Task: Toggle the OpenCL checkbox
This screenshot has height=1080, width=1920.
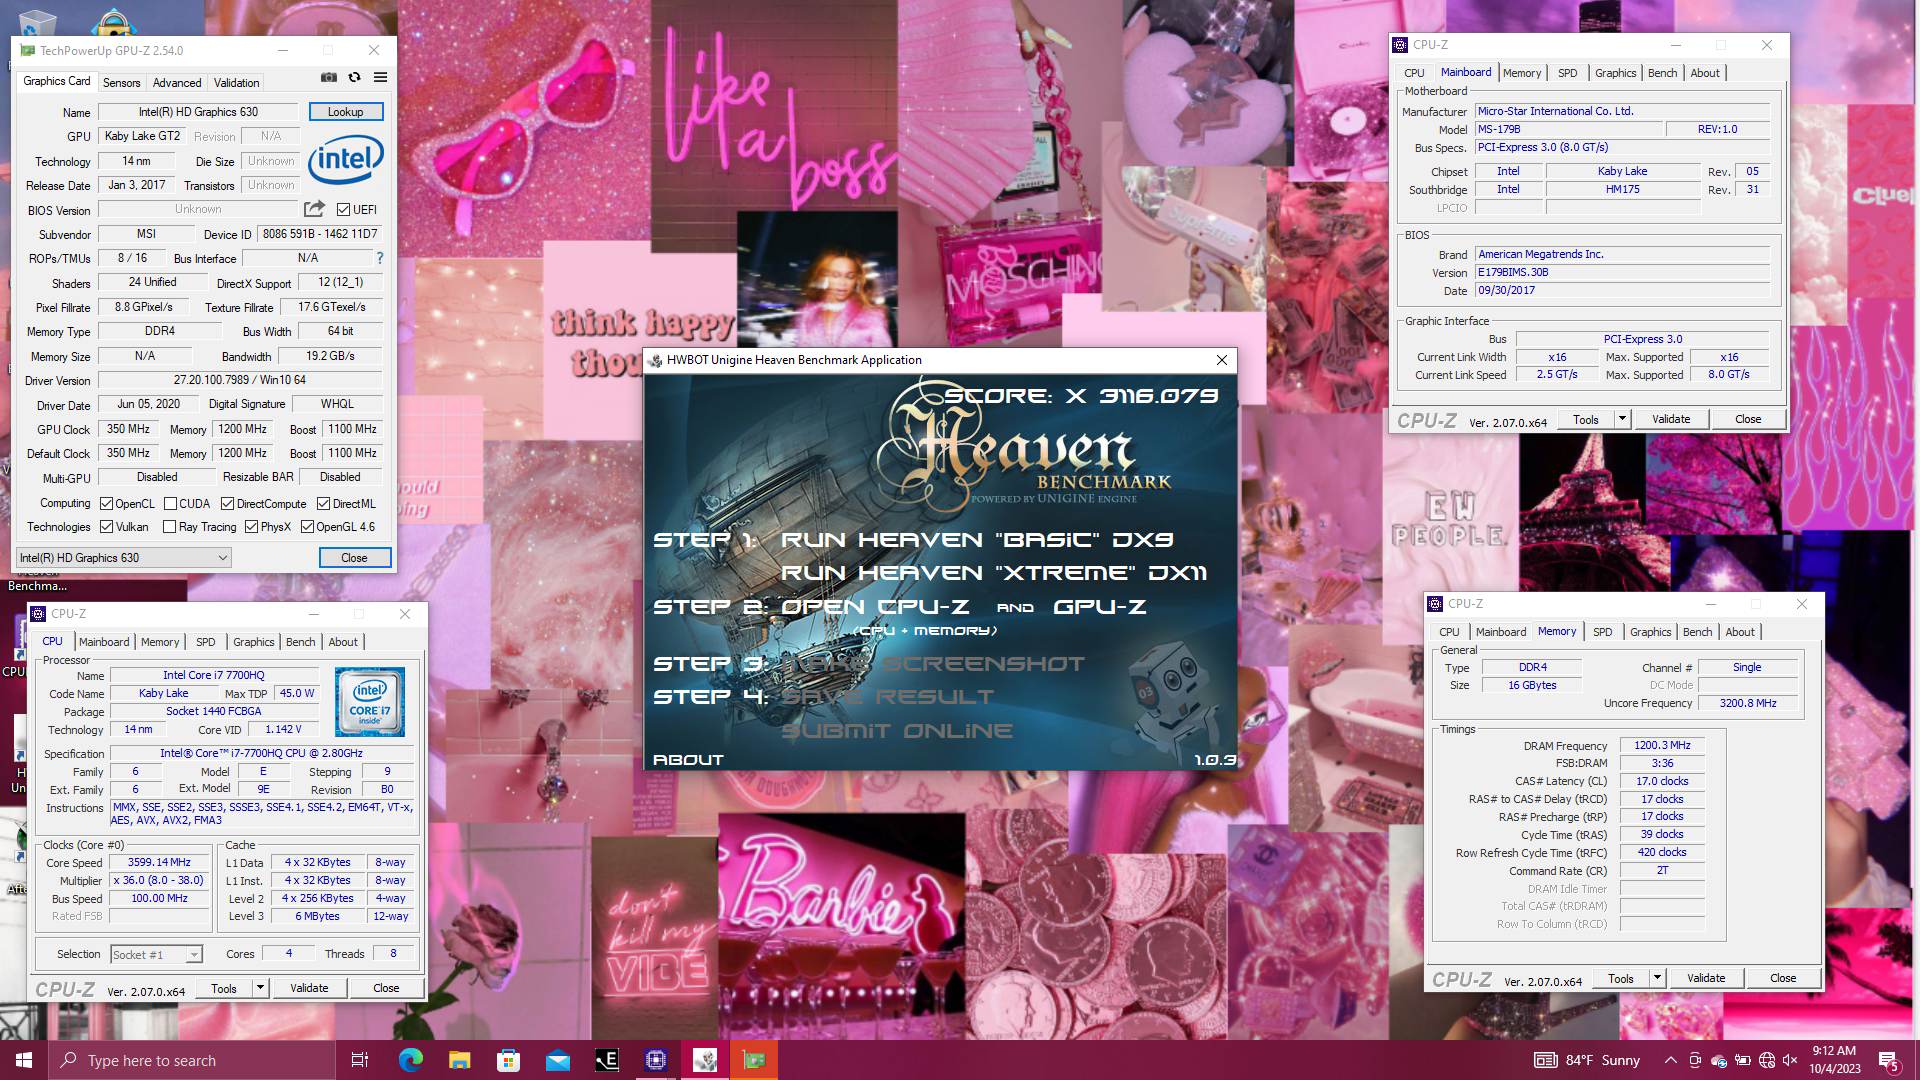Action: coord(106,504)
